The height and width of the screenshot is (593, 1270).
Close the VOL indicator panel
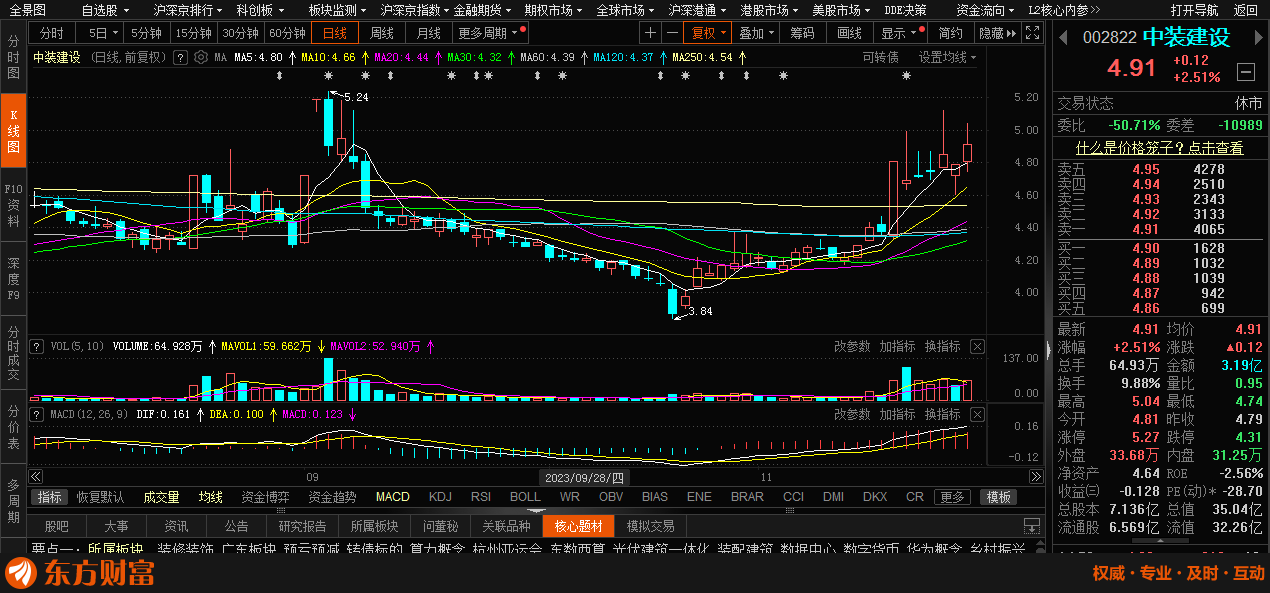[977, 347]
